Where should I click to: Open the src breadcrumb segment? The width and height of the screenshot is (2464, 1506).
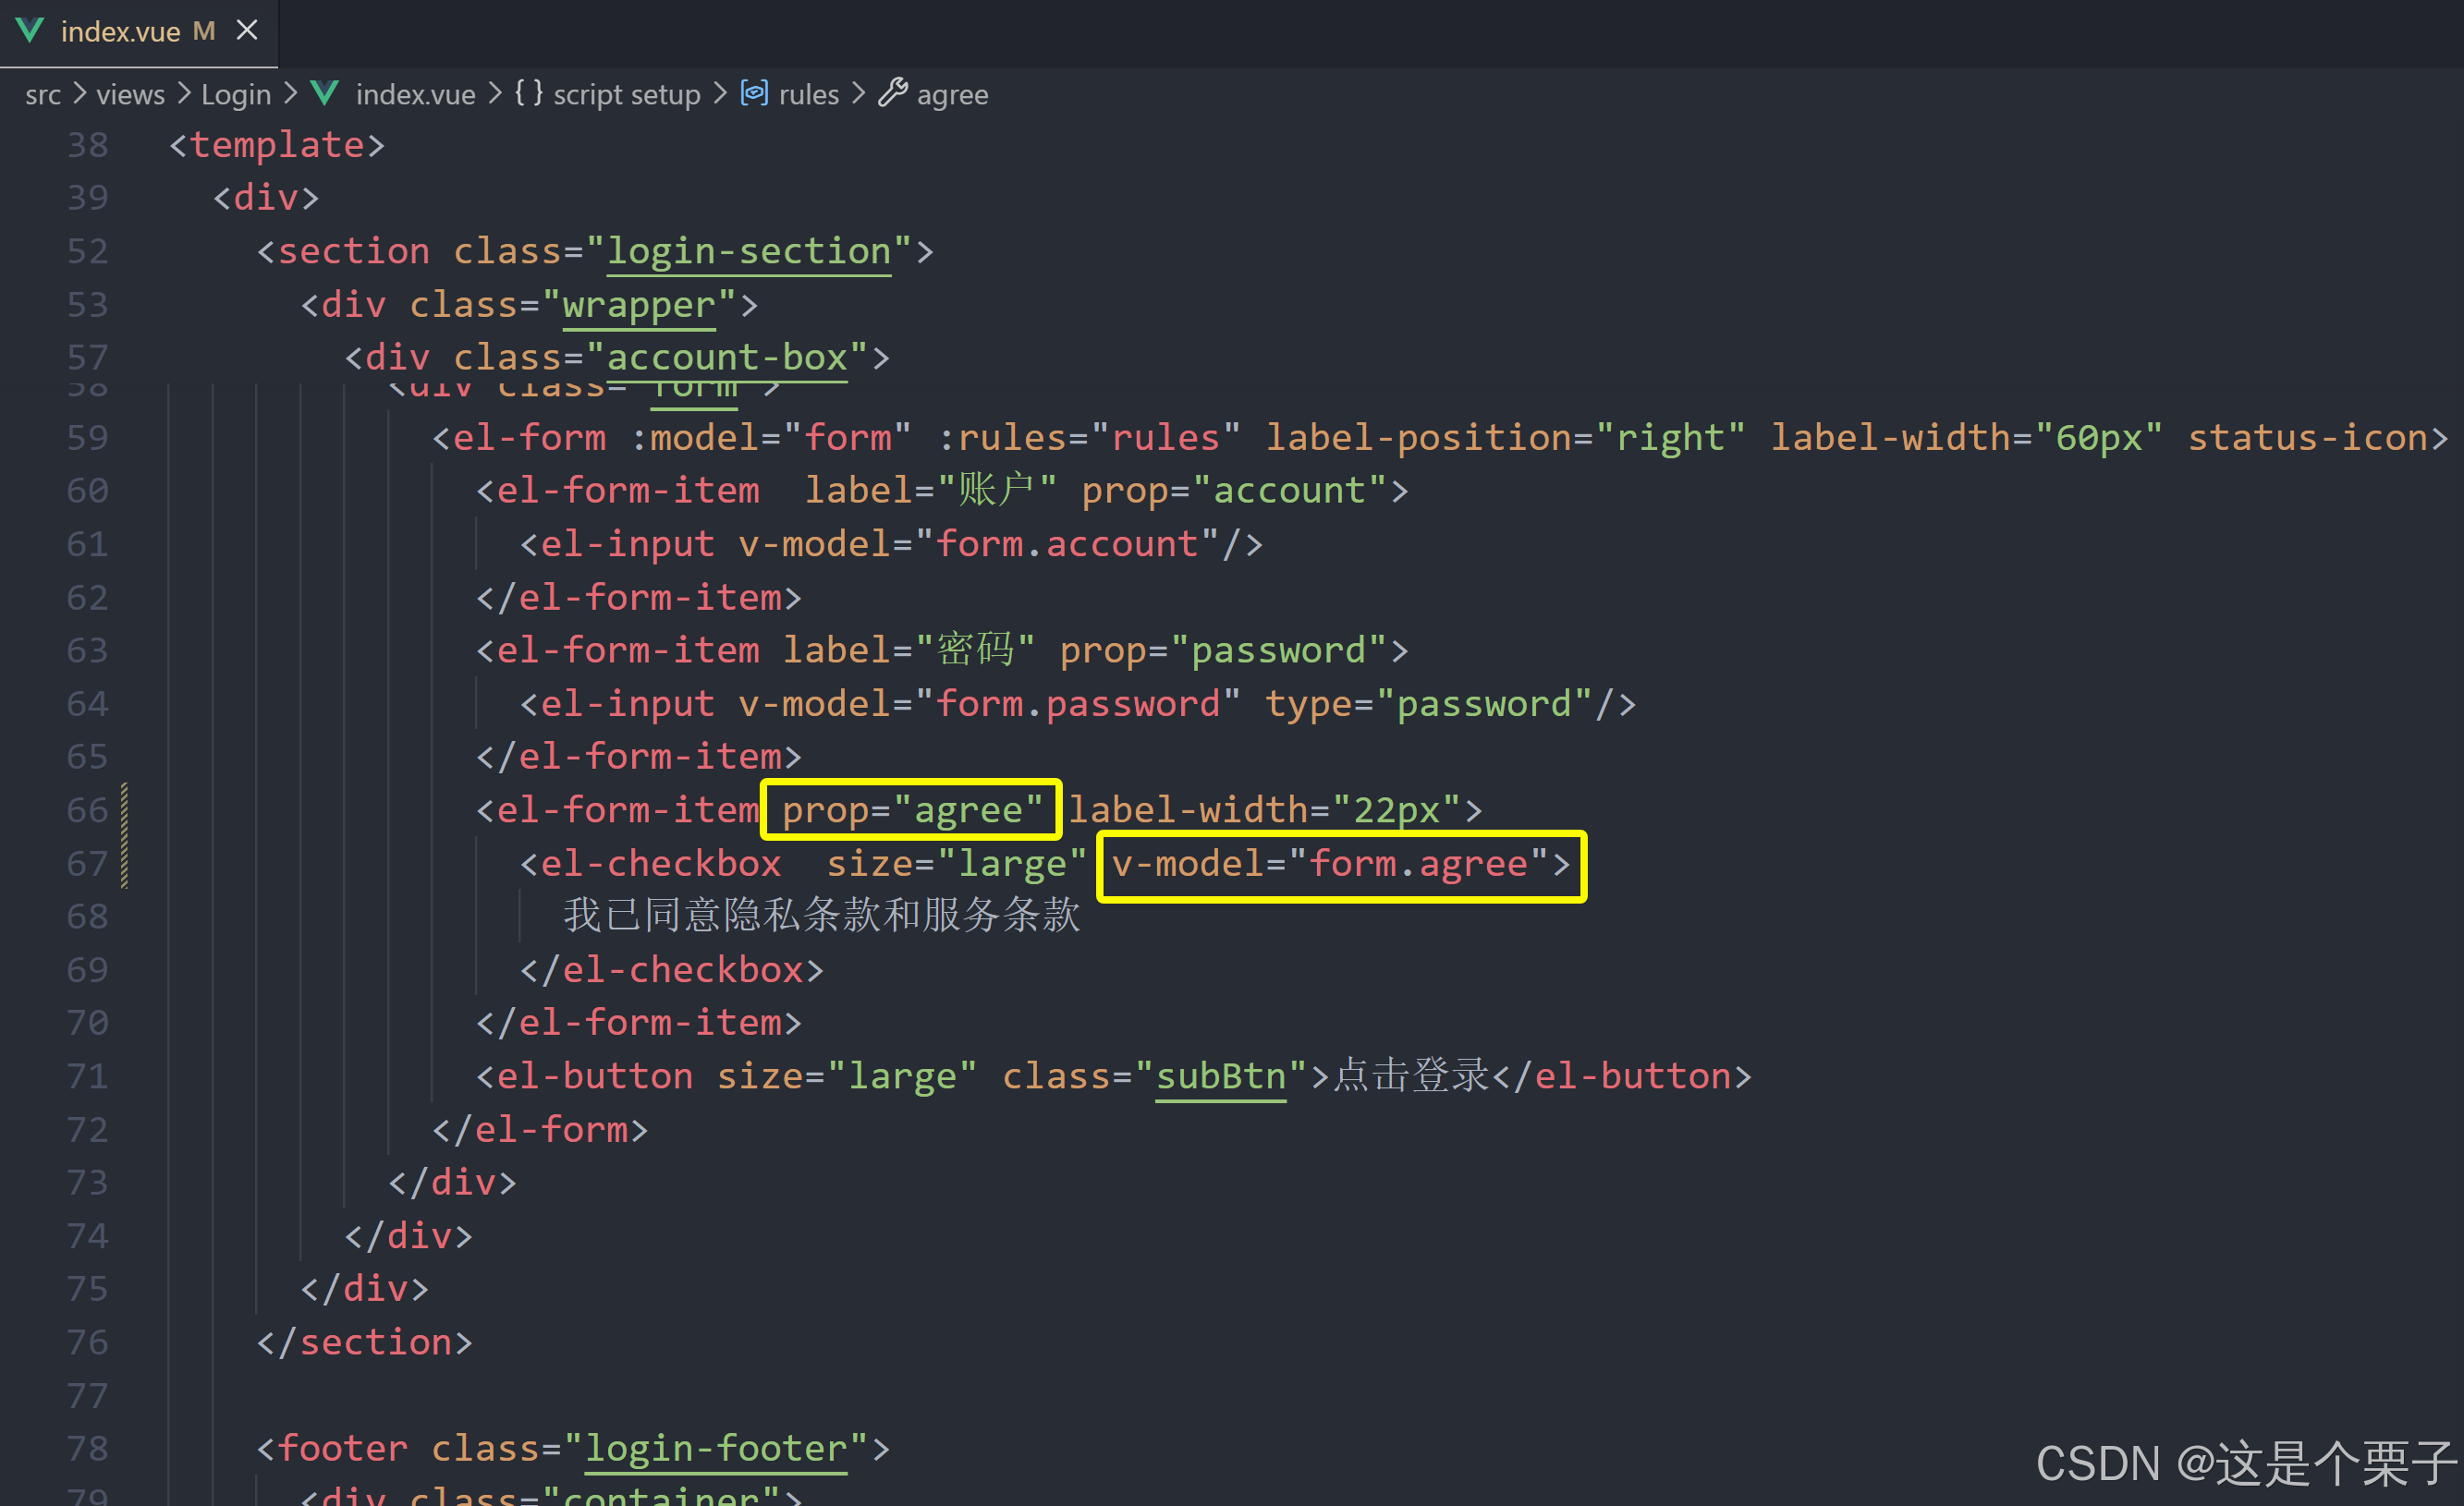(43, 95)
